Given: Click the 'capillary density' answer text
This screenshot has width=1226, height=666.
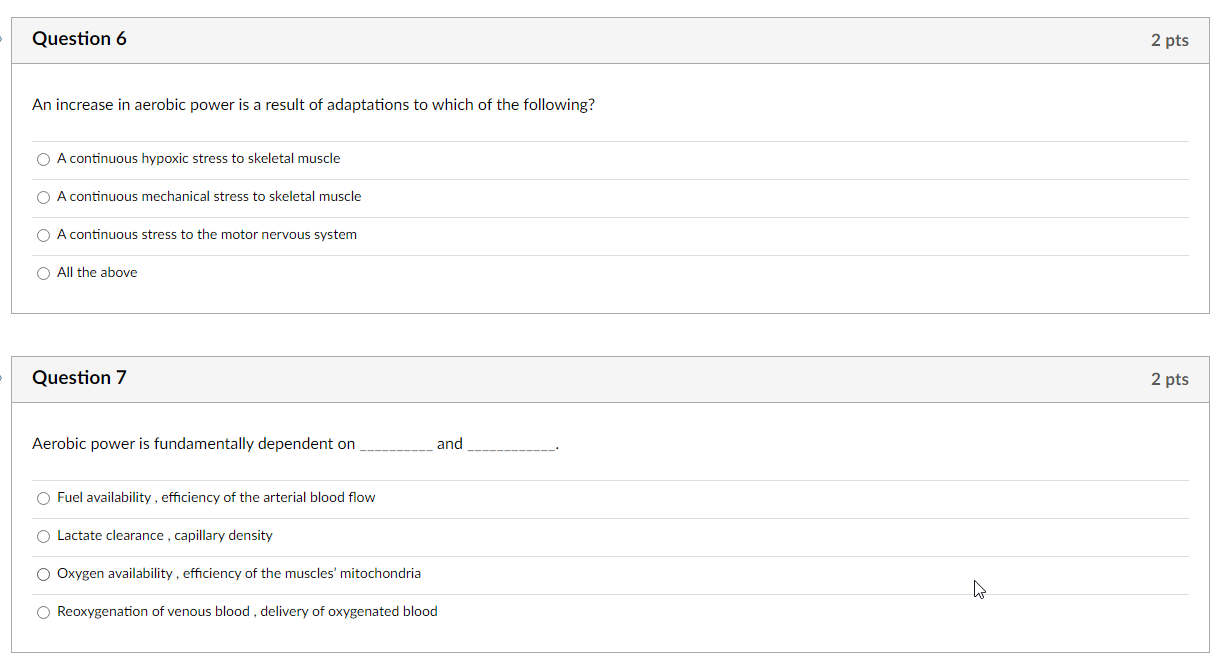Looking at the screenshot, I should [224, 536].
